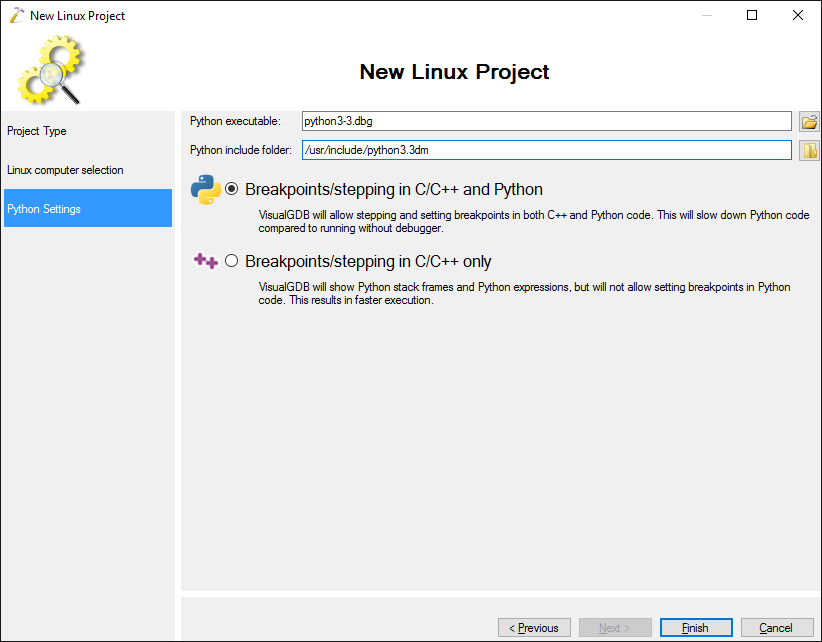Close the New Linux Project dialog

click(x=798, y=16)
